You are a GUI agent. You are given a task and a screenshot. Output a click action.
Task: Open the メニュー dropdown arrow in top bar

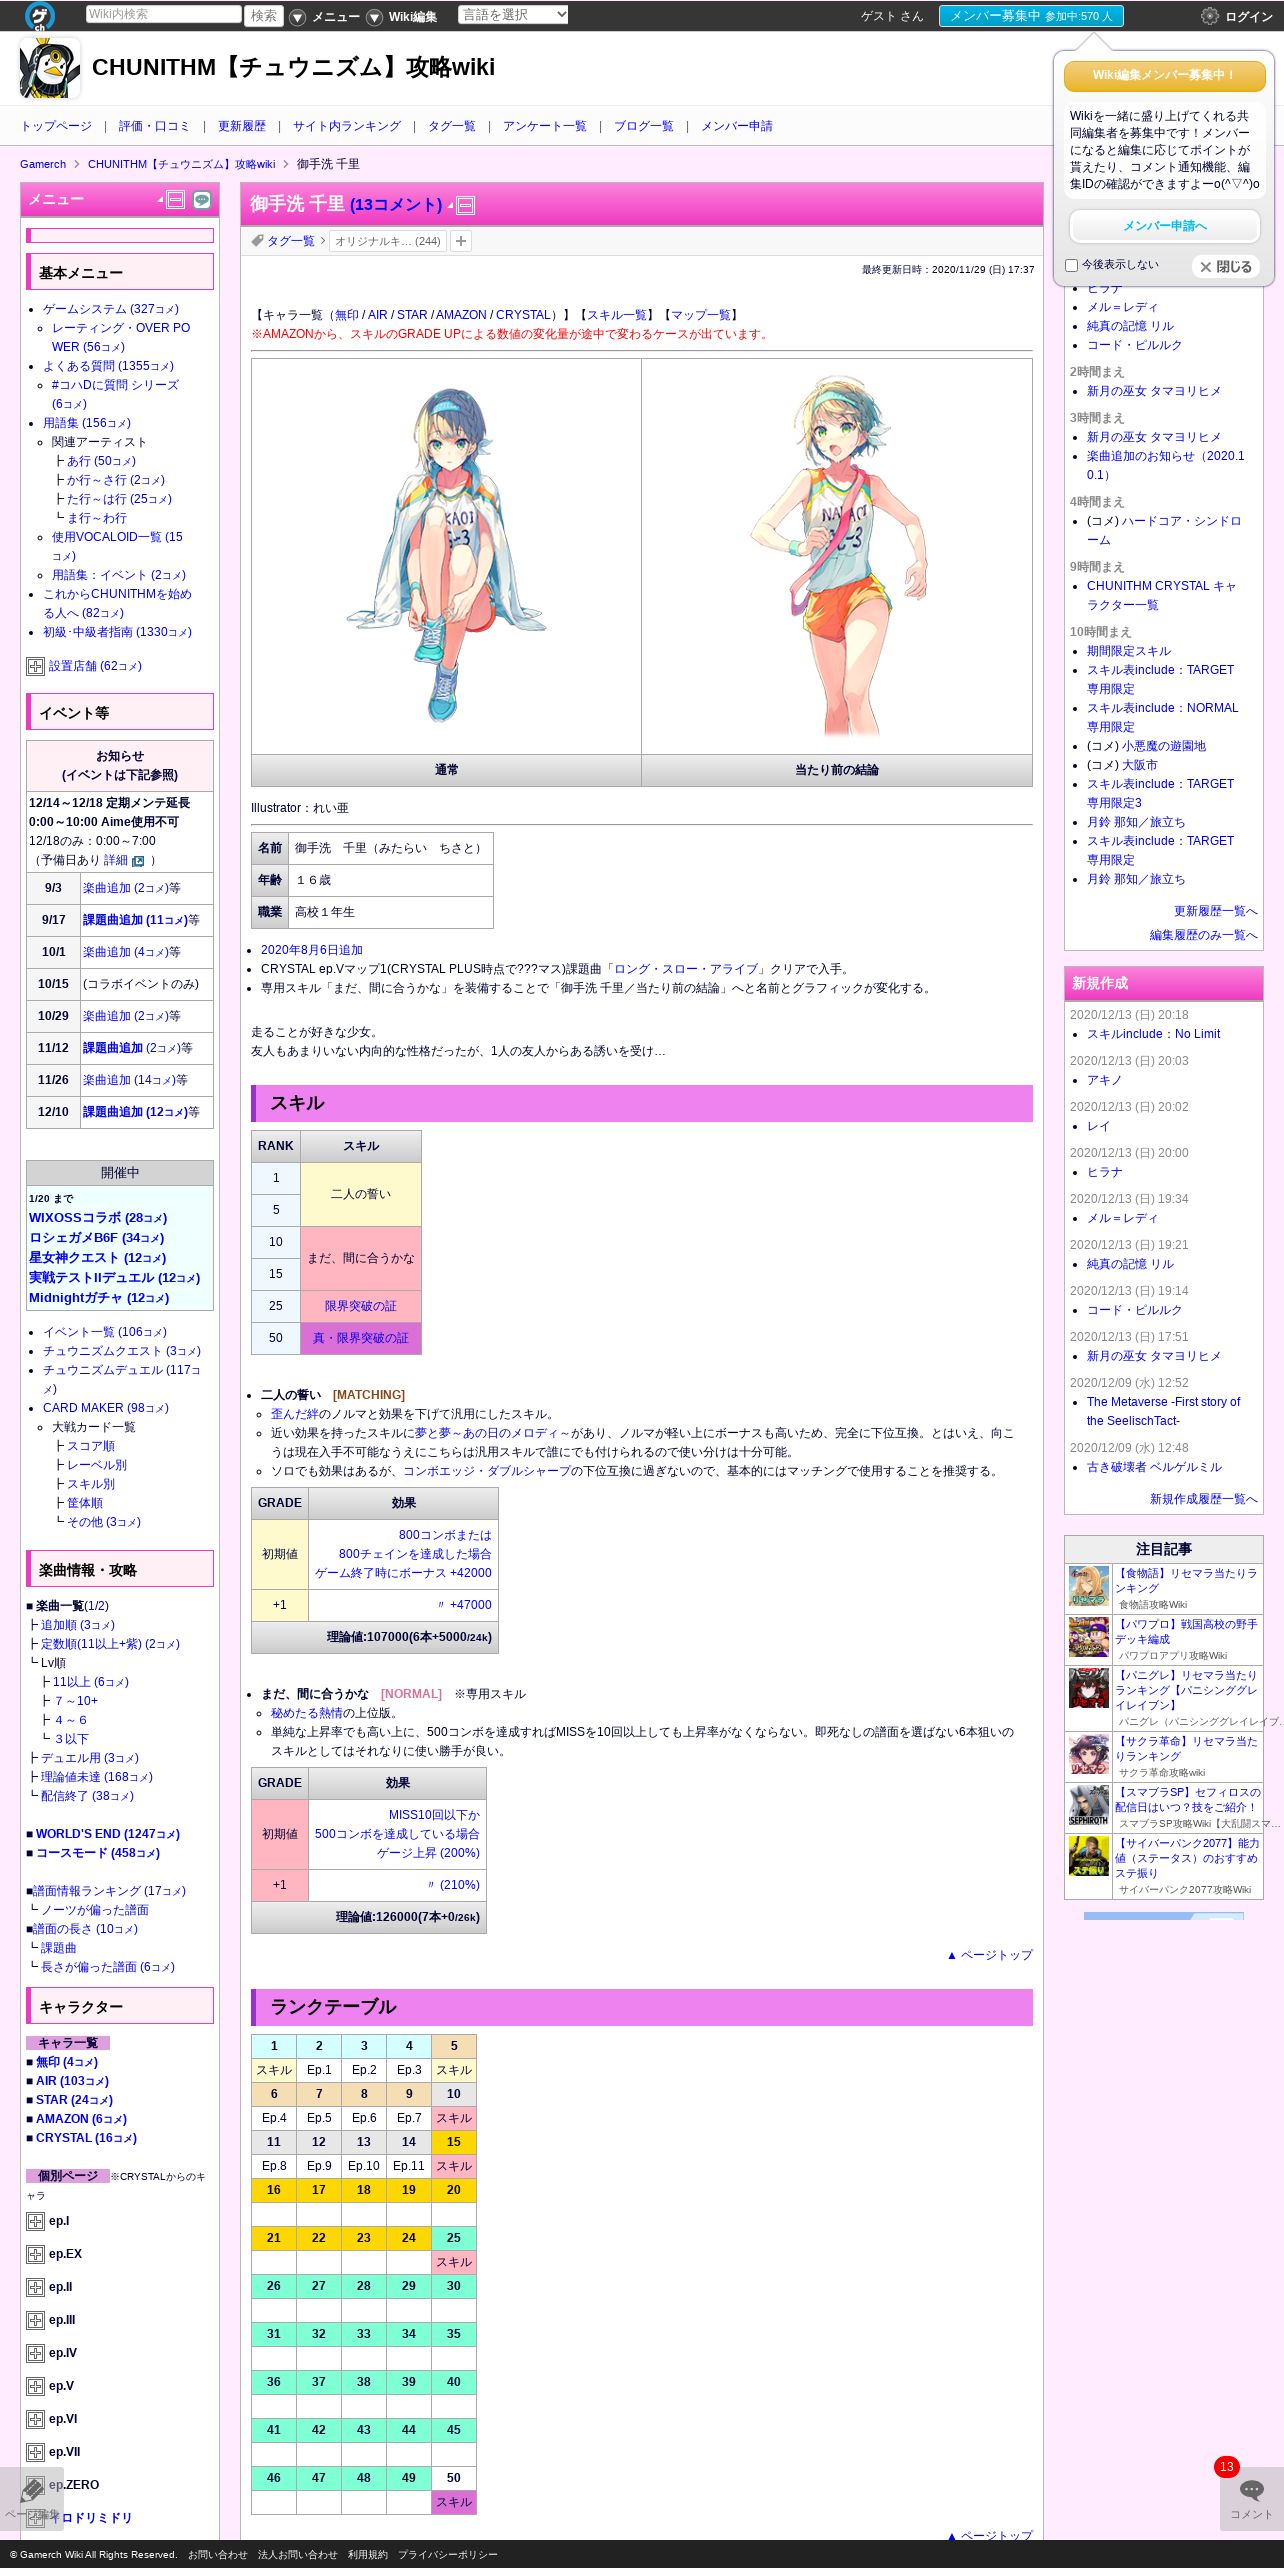pyautogui.click(x=297, y=17)
